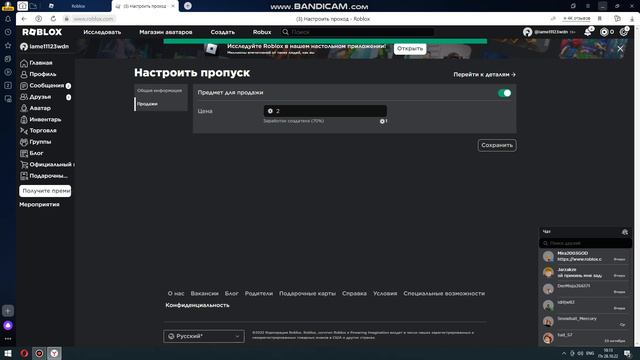Open the Конфиденциальность footer link
The image size is (640, 360).
[x=197, y=305]
